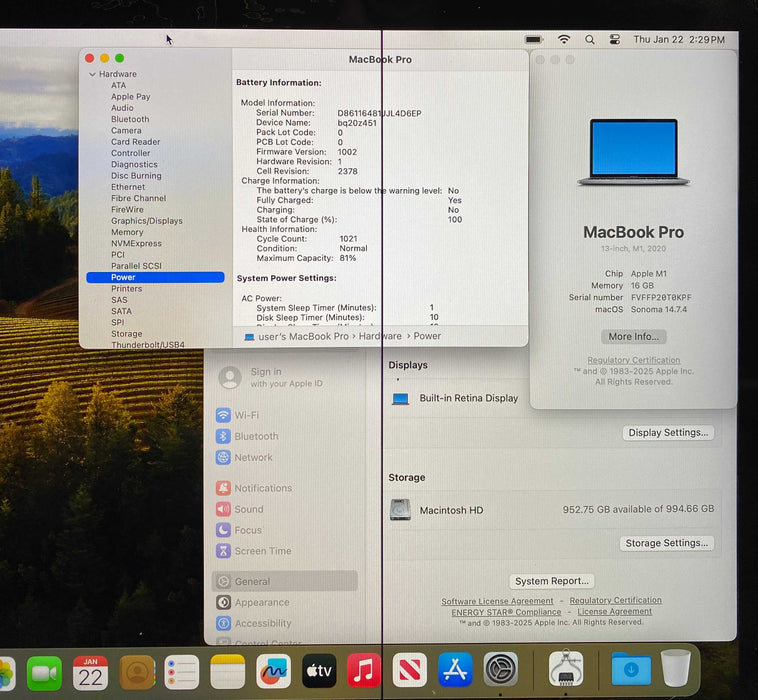Select Ethernet in Hardware list
The height and width of the screenshot is (700, 758).
click(128, 187)
